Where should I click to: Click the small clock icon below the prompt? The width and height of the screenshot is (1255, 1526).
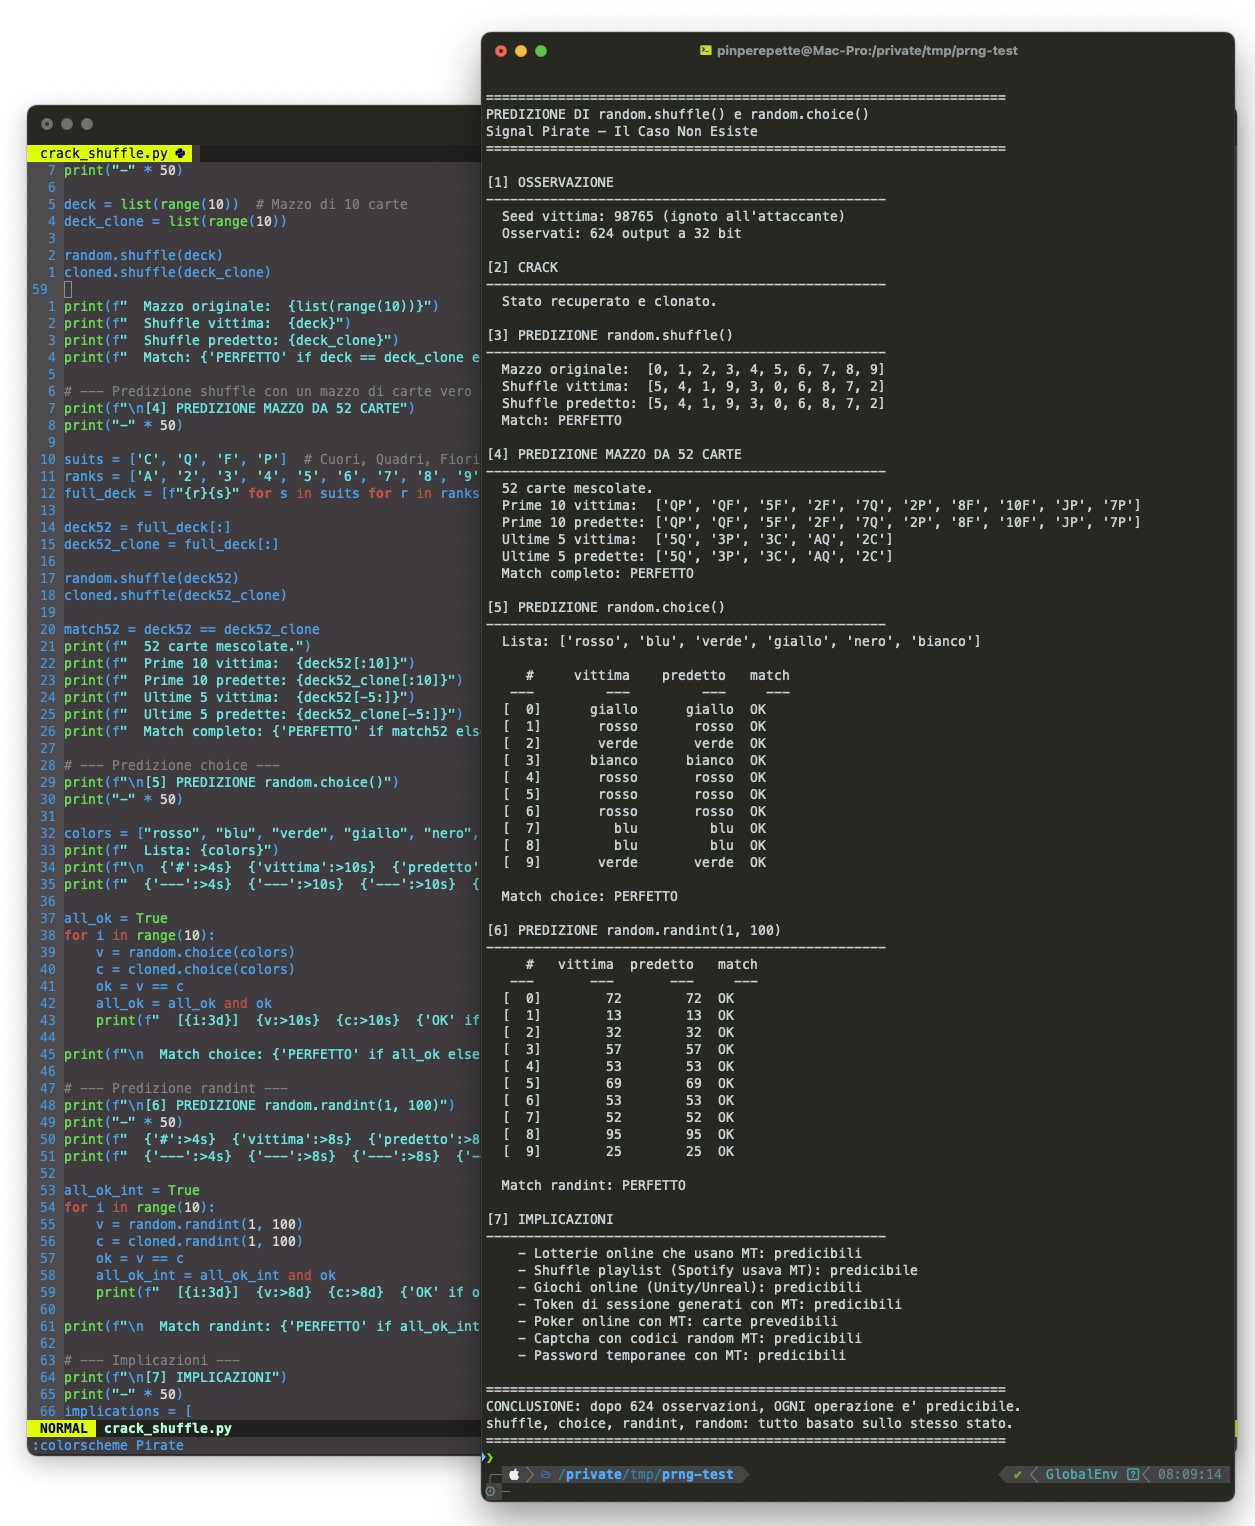click(490, 1492)
